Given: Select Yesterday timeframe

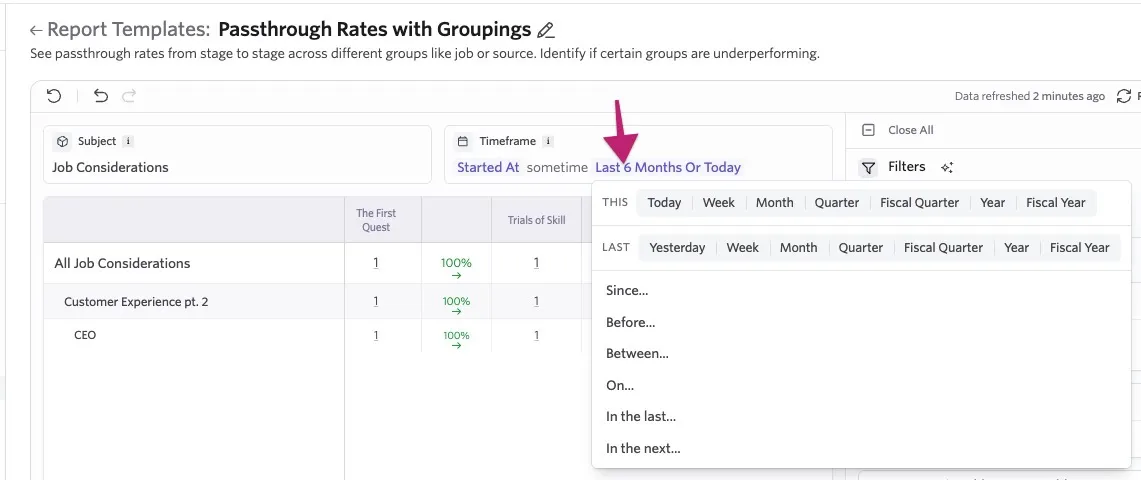Looking at the screenshot, I should (x=677, y=248).
